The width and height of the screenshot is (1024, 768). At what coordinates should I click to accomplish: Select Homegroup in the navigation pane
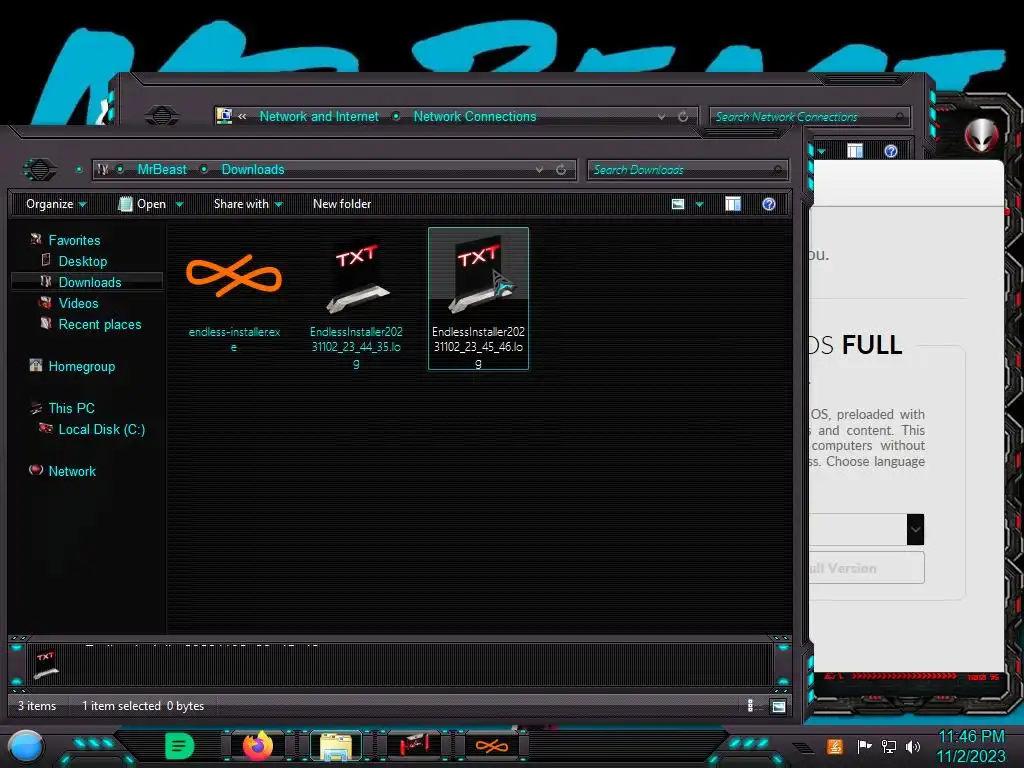pos(82,366)
